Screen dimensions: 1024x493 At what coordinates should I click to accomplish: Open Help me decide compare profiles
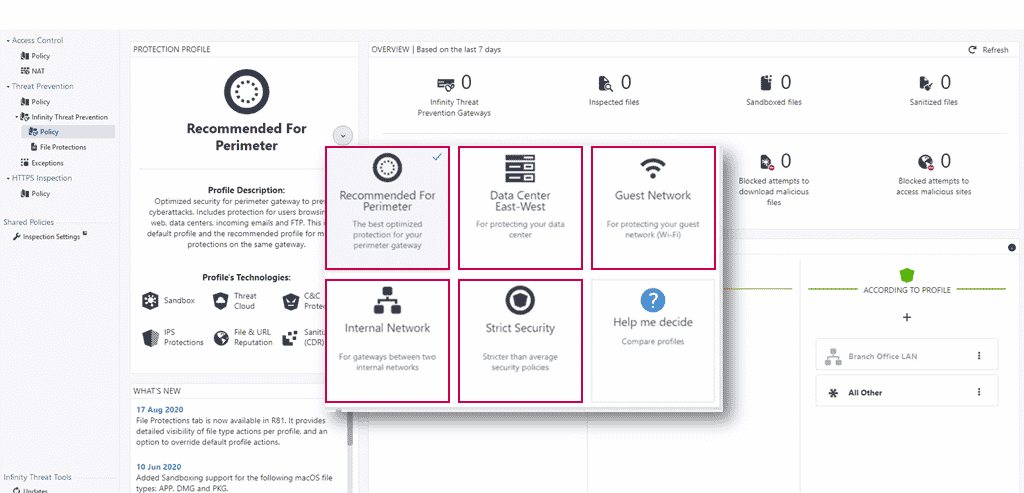pyautogui.click(x=653, y=341)
